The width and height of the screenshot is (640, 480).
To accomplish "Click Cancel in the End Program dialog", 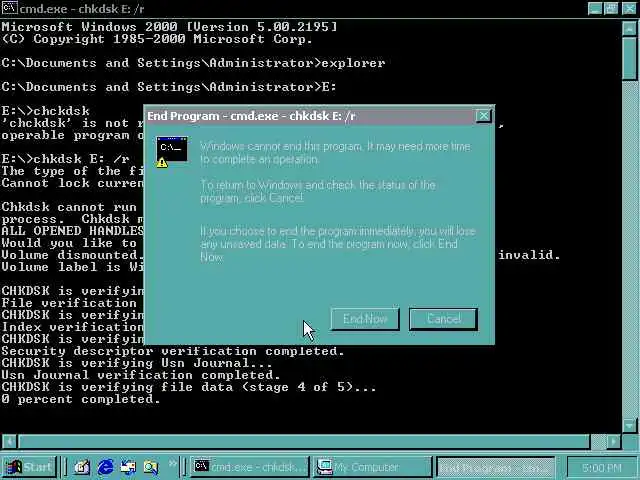I will (x=443, y=318).
